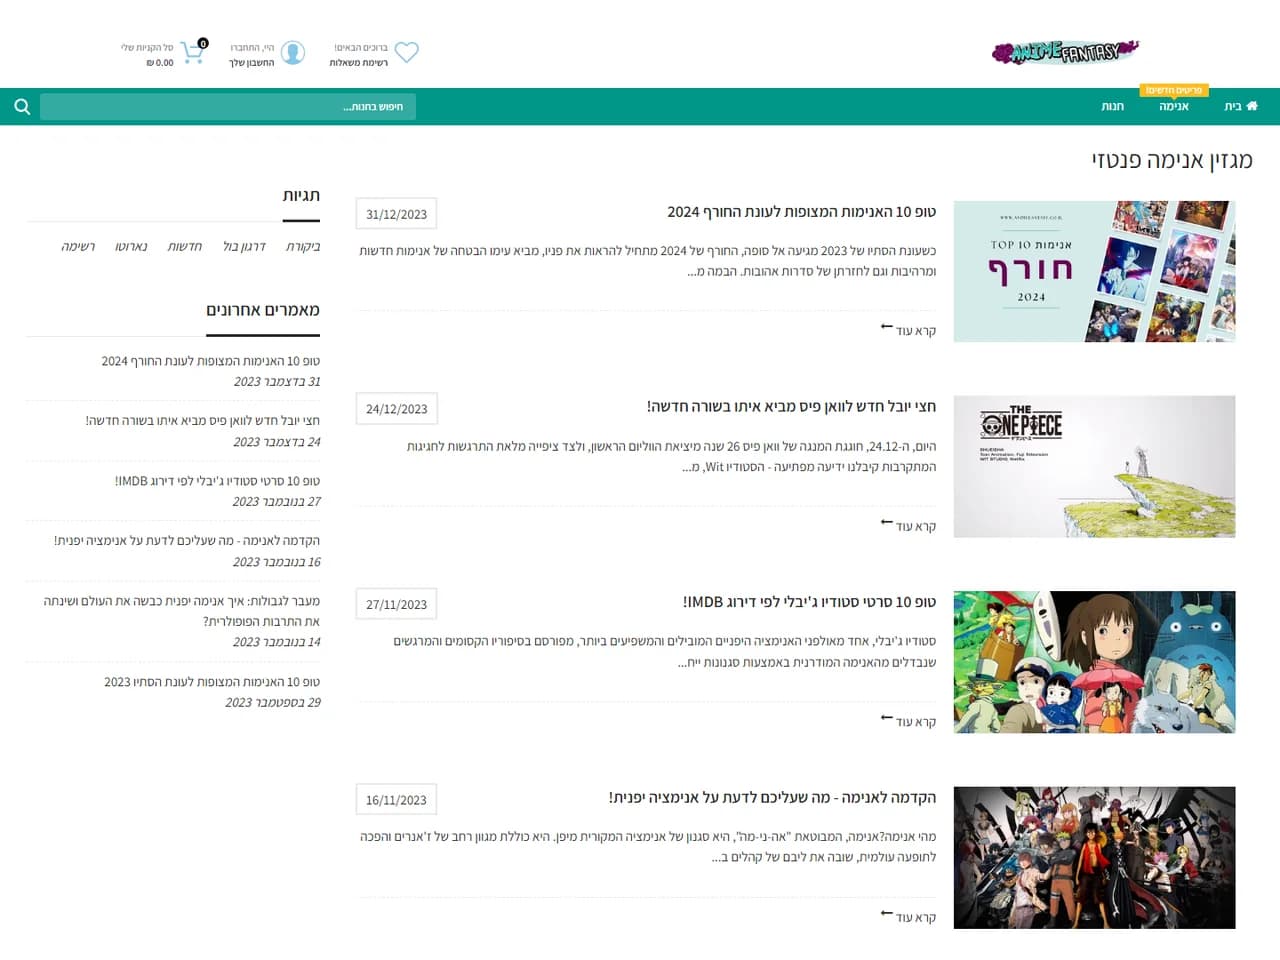Click the search magnifier icon

tap(22, 106)
